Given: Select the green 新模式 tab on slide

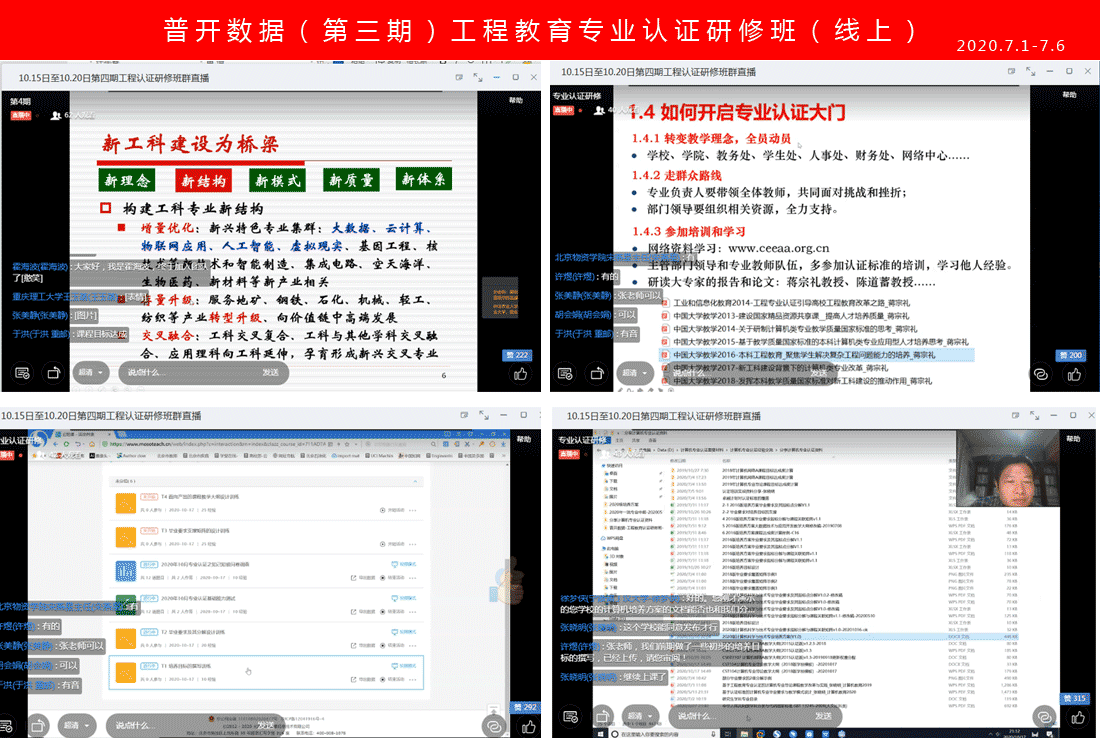Looking at the screenshot, I should (277, 181).
